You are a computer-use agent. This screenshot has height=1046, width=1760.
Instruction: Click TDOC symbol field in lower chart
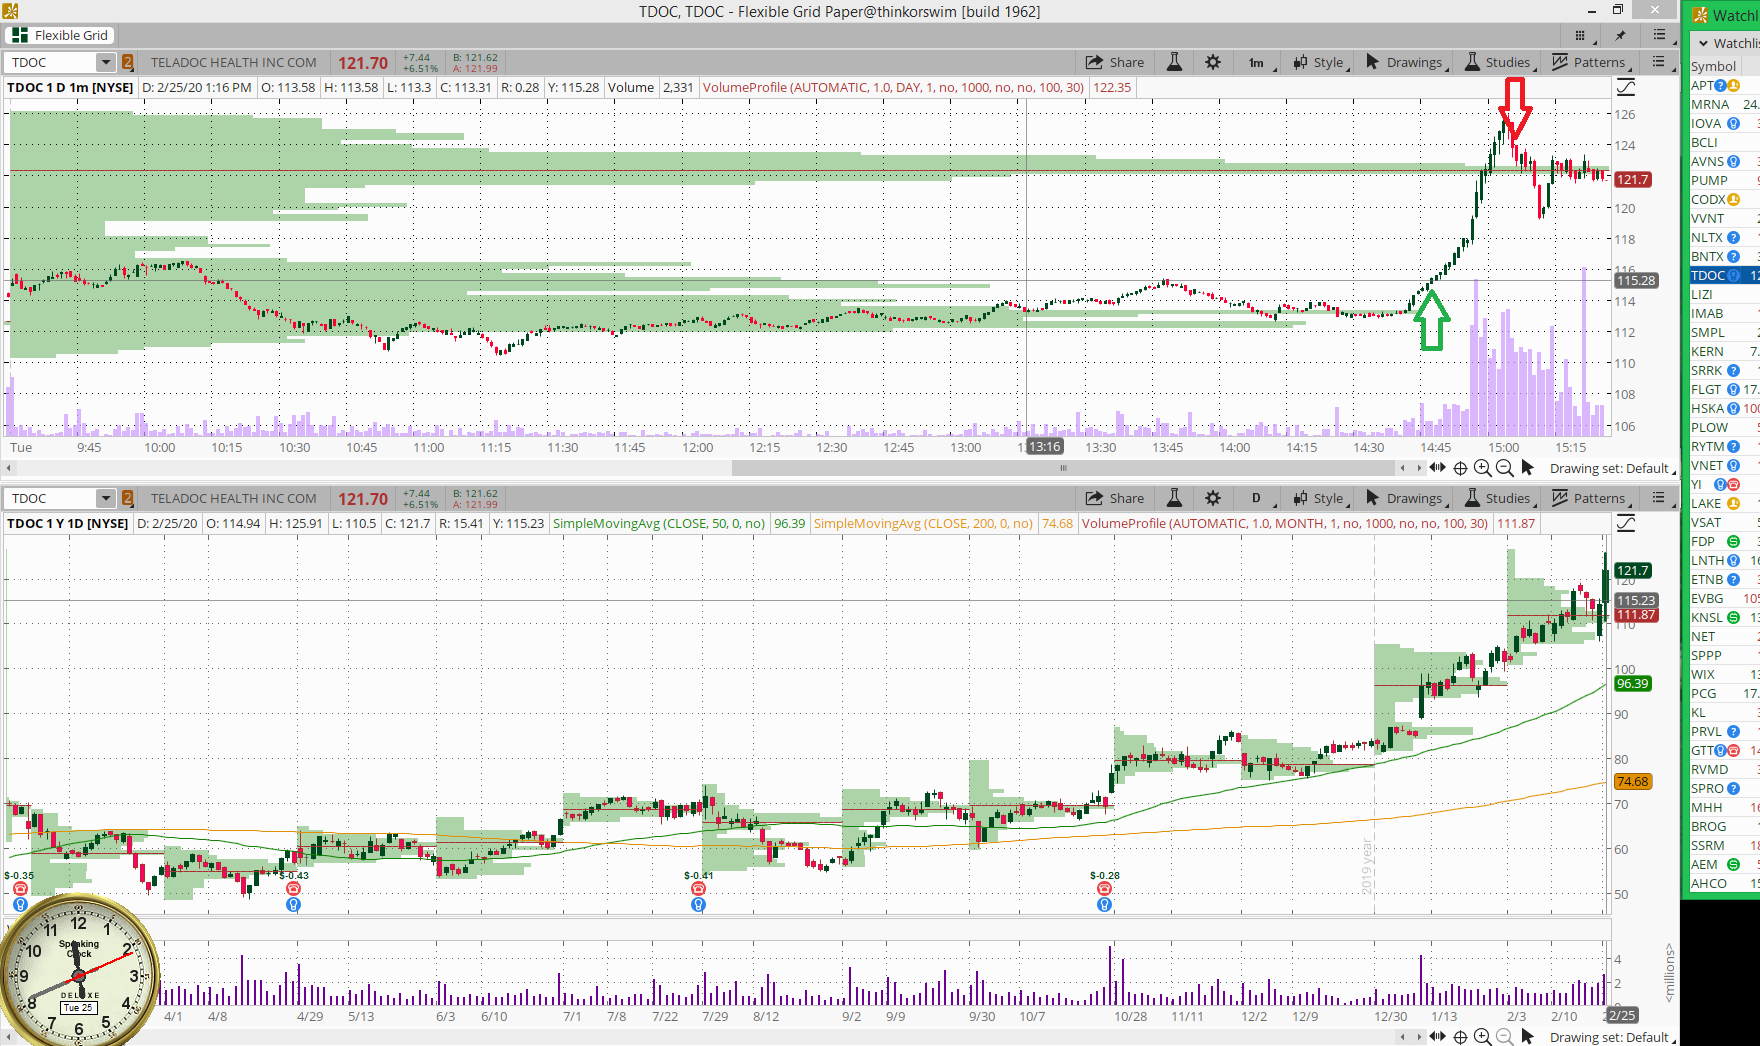pos(52,498)
